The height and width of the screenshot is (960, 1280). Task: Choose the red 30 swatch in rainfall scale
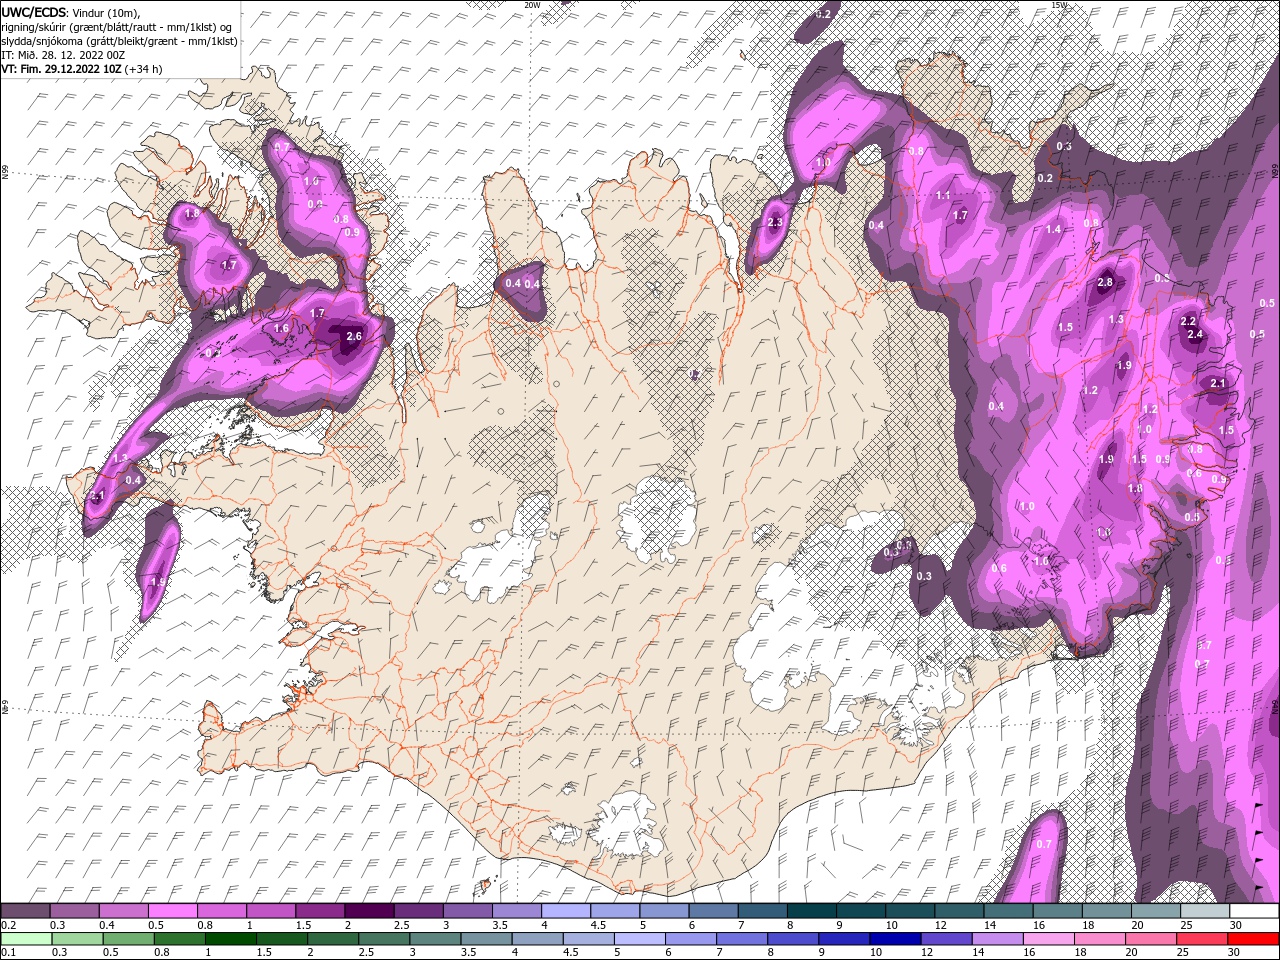coord(1253,939)
